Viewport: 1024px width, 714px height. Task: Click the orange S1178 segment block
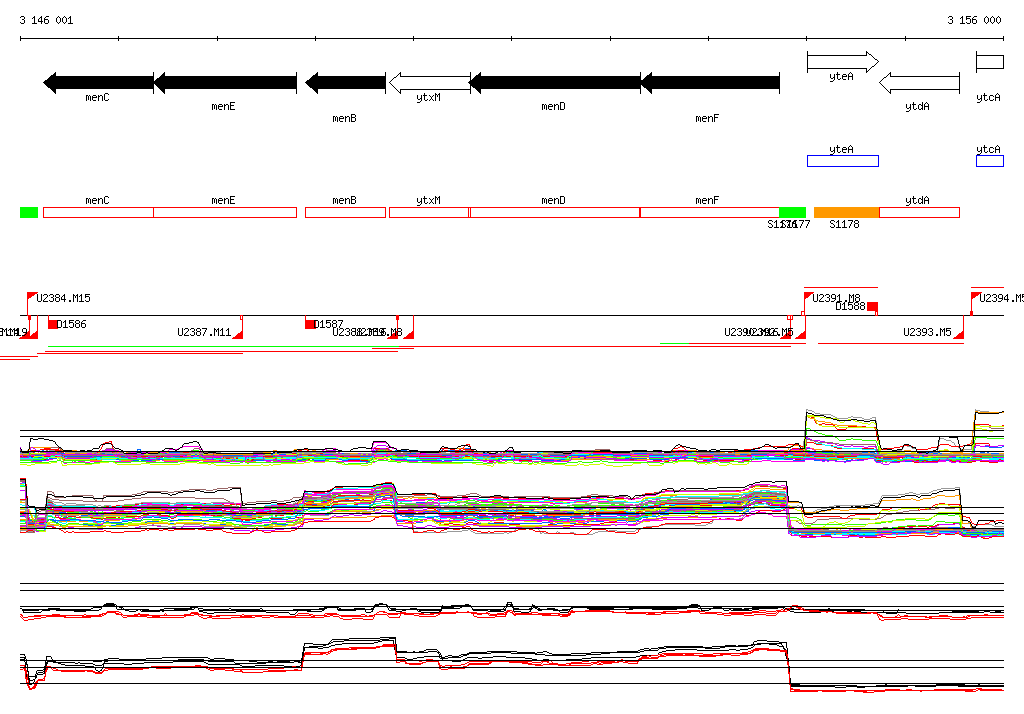click(846, 213)
